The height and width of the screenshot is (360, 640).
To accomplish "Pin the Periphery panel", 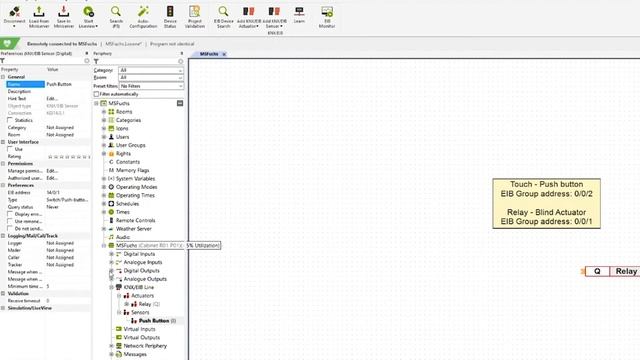I will tap(182, 53).
